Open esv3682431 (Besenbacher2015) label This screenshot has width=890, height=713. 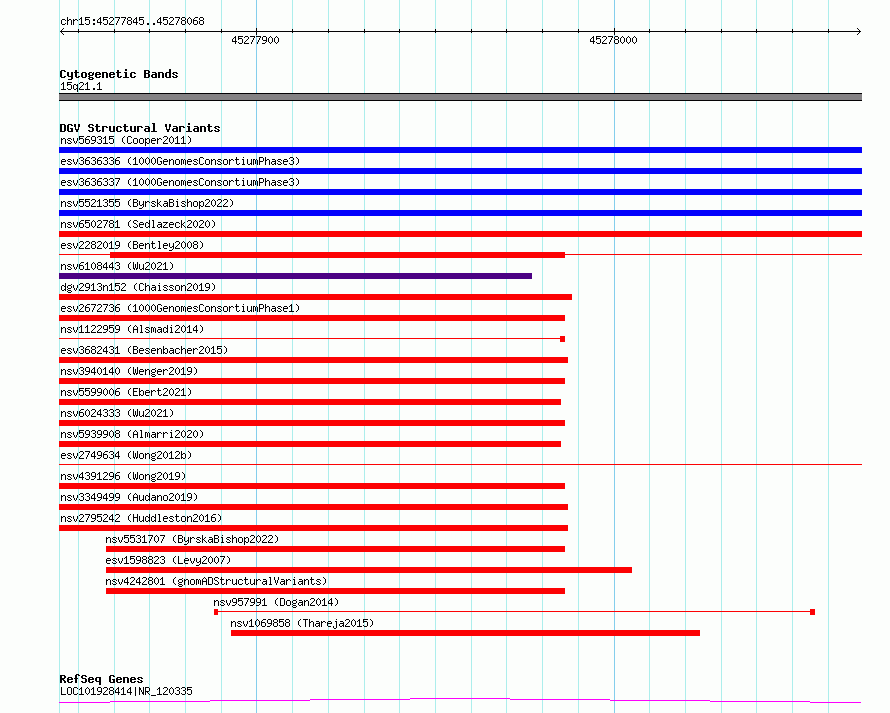(144, 350)
